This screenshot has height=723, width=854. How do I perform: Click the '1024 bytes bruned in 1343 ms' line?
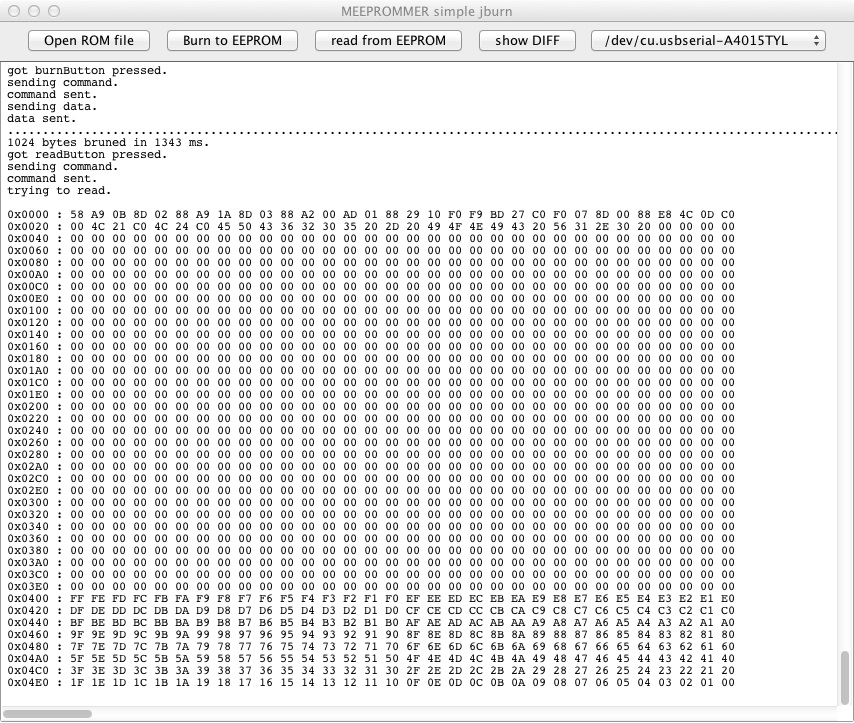click(108, 143)
